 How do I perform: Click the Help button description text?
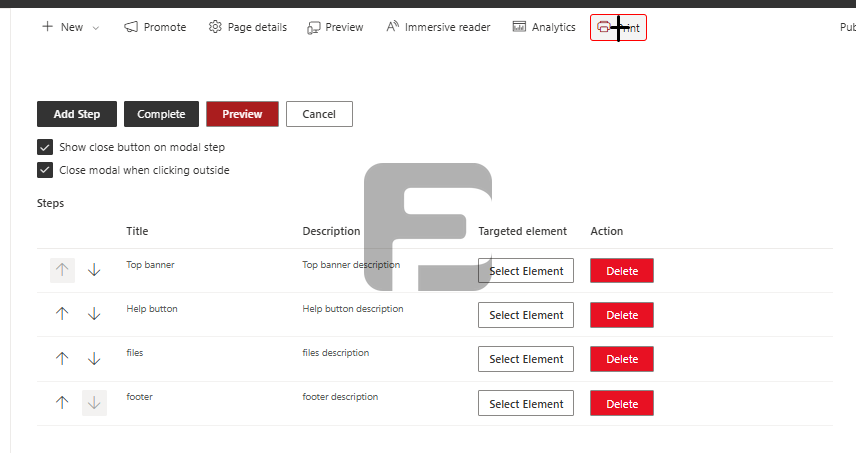tap(353, 309)
